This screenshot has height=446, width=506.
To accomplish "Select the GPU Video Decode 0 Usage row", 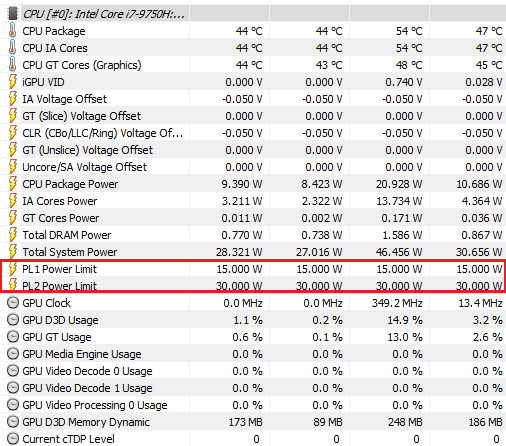I will [x=253, y=371].
